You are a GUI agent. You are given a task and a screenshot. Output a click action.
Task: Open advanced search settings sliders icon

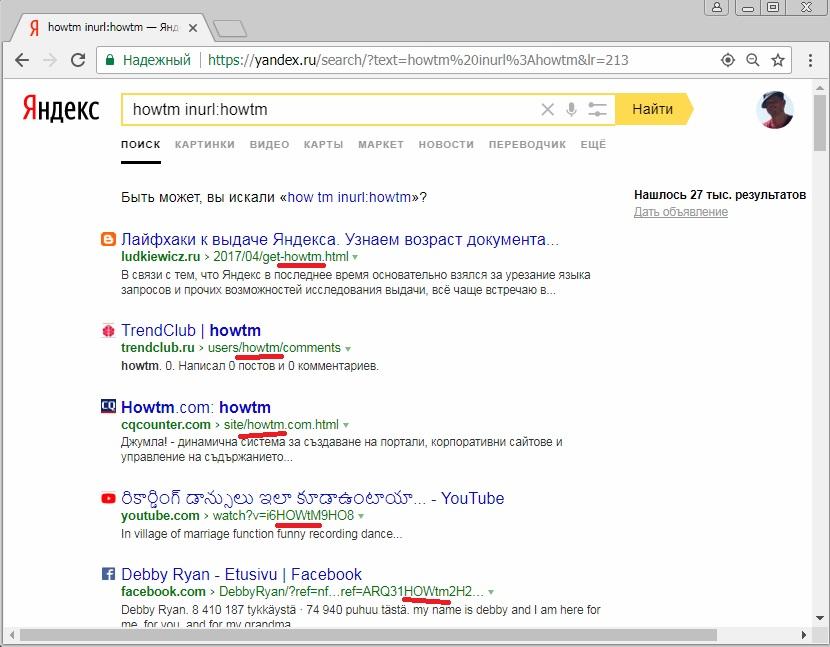[x=597, y=110]
